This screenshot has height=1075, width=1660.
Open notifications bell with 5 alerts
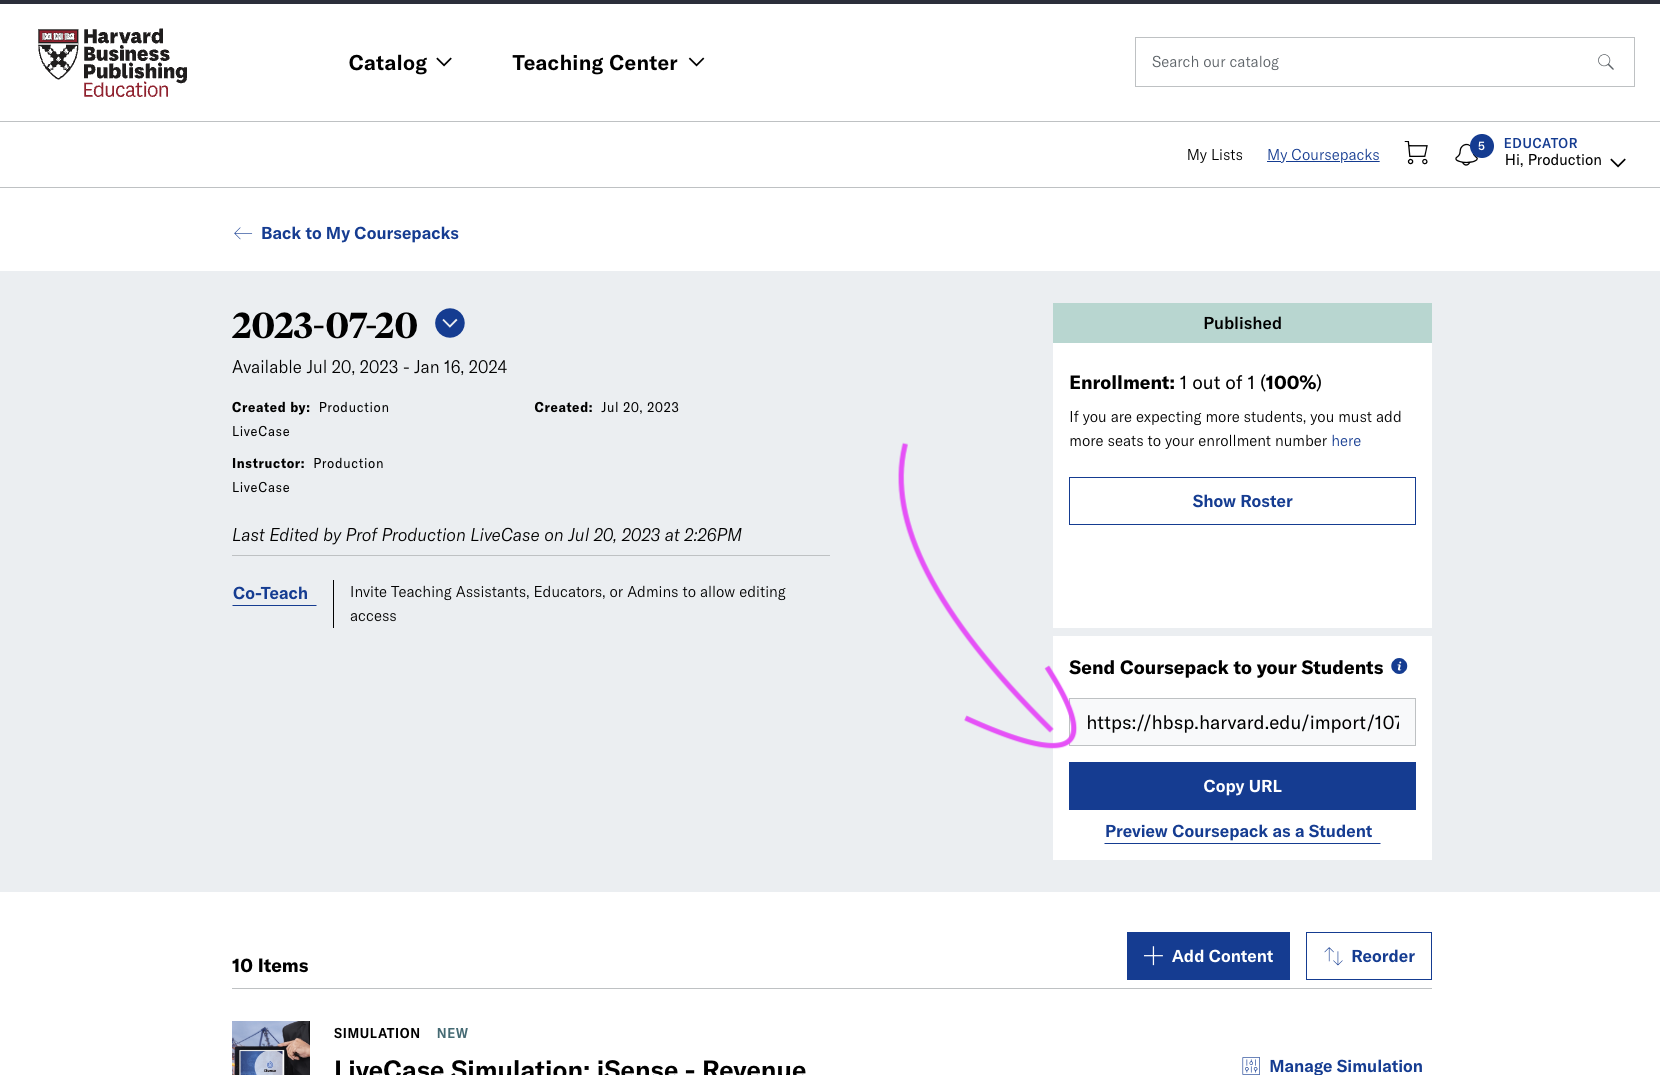pyautogui.click(x=1472, y=151)
